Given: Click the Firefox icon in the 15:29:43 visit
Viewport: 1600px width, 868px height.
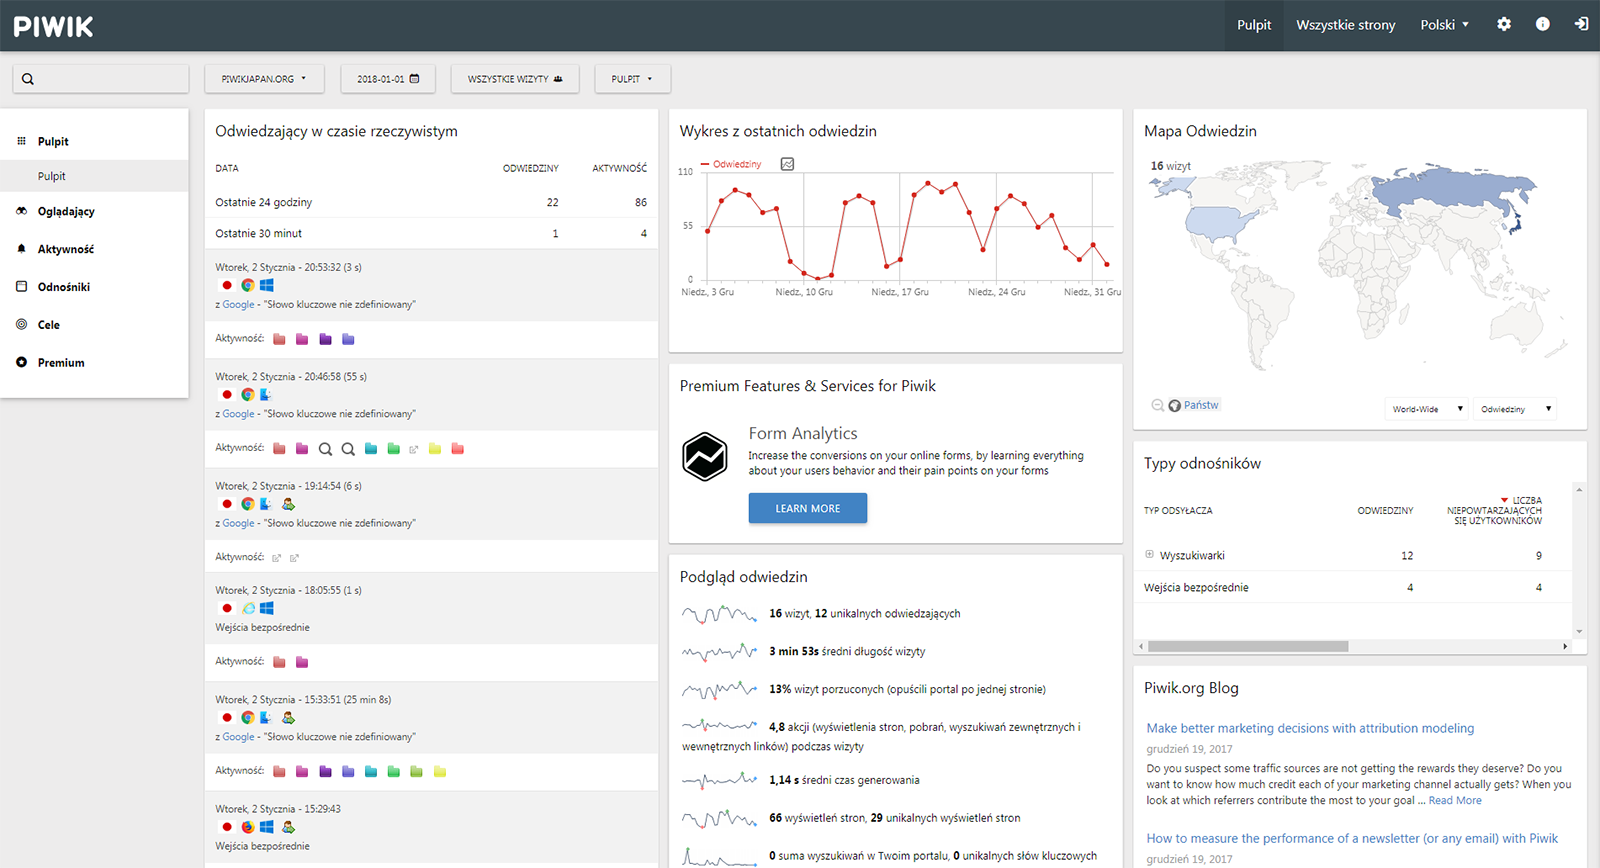Looking at the screenshot, I should pyautogui.click(x=248, y=827).
